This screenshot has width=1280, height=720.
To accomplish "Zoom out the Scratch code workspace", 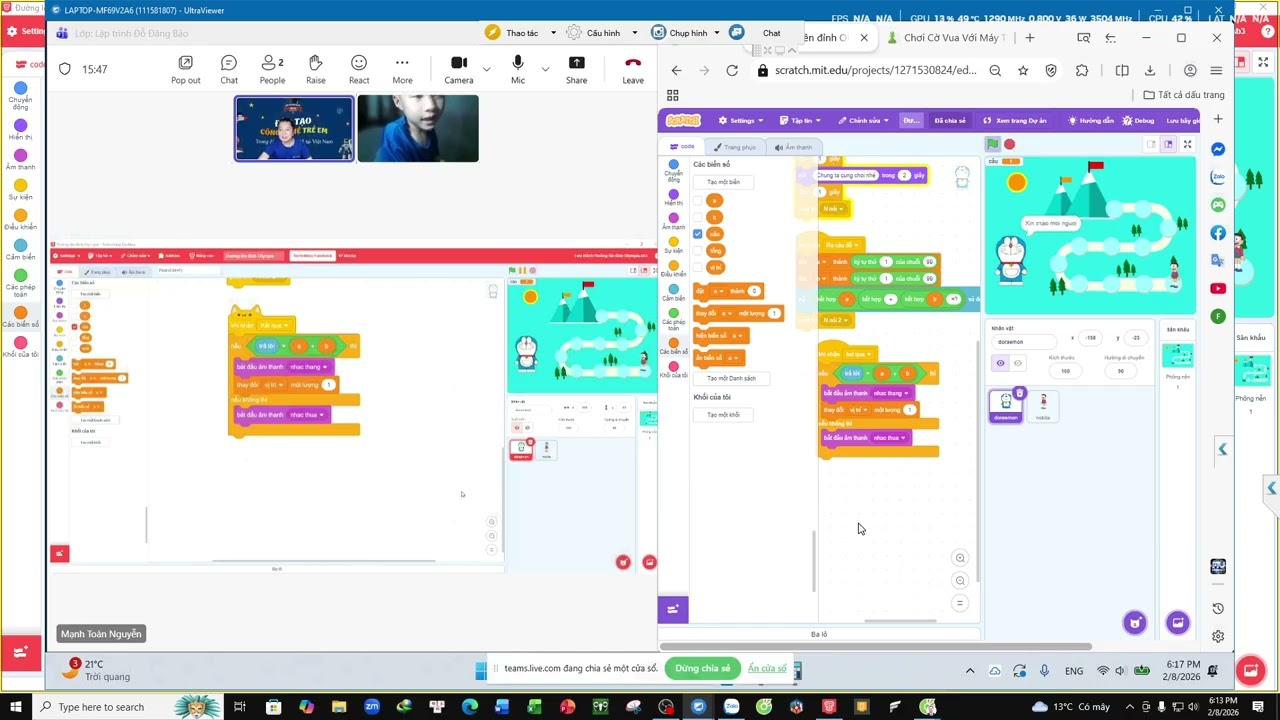I will point(960,581).
